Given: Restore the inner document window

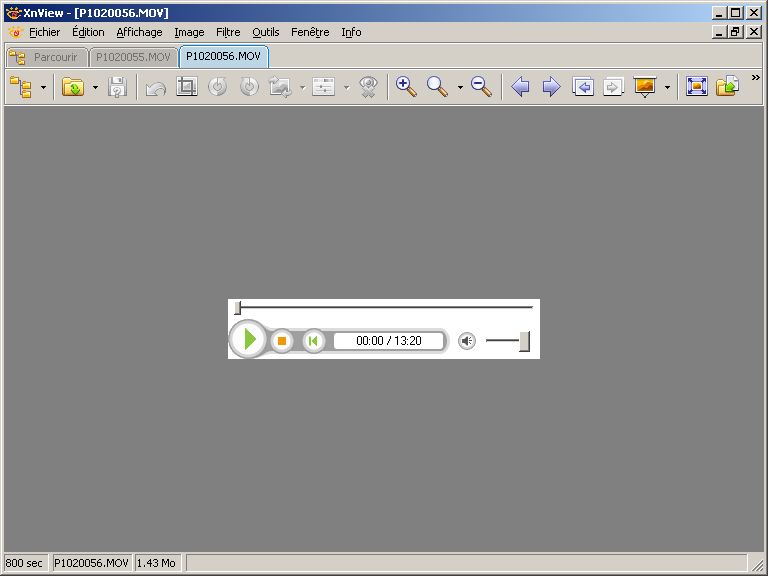Looking at the screenshot, I should point(735,32).
